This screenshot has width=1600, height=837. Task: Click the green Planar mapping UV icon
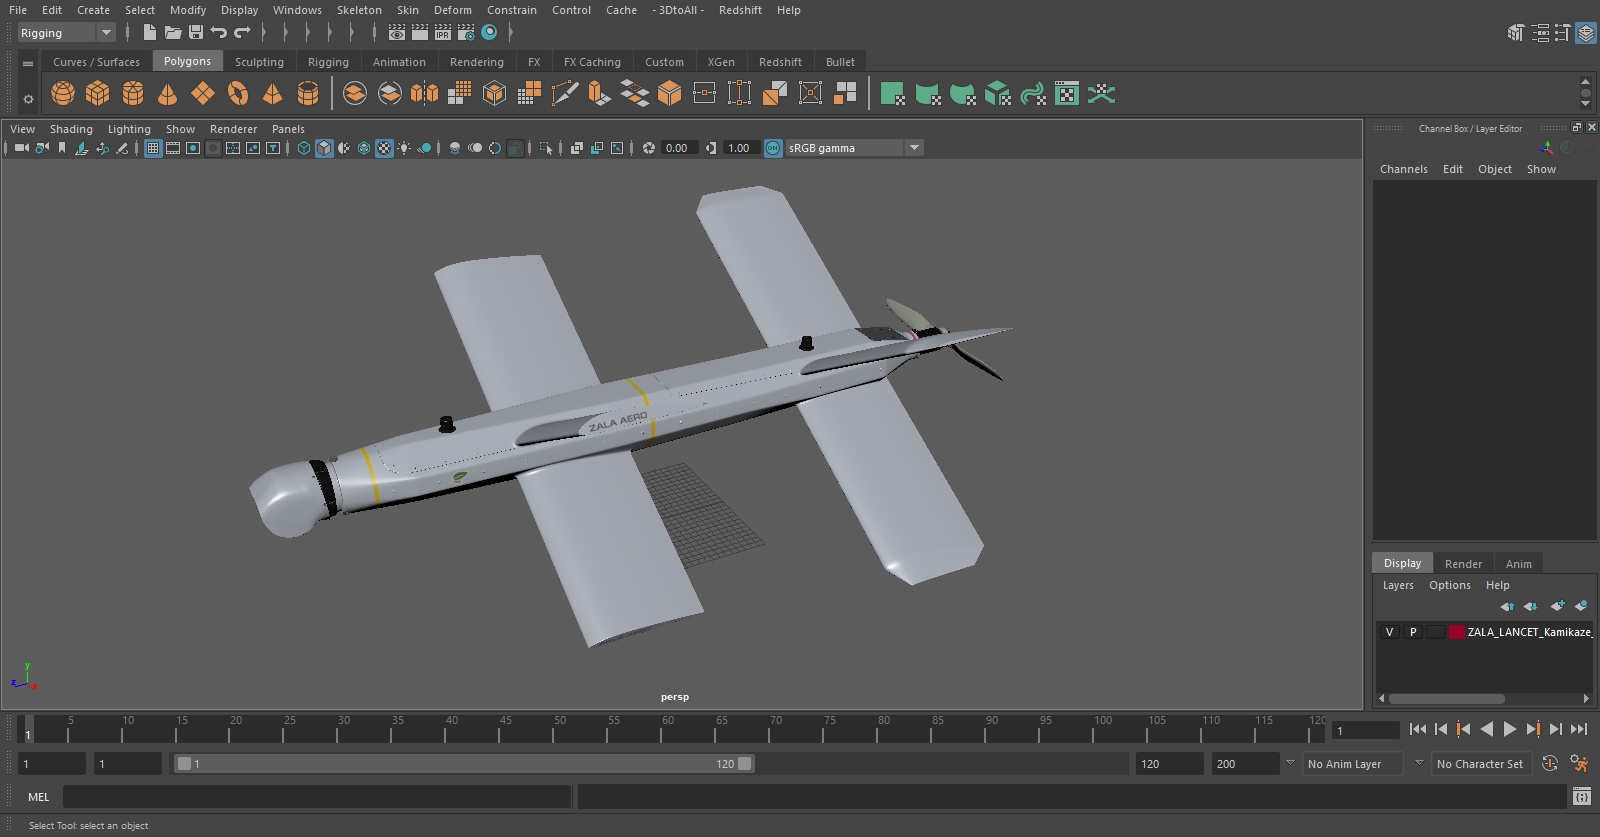(x=892, y=94)
